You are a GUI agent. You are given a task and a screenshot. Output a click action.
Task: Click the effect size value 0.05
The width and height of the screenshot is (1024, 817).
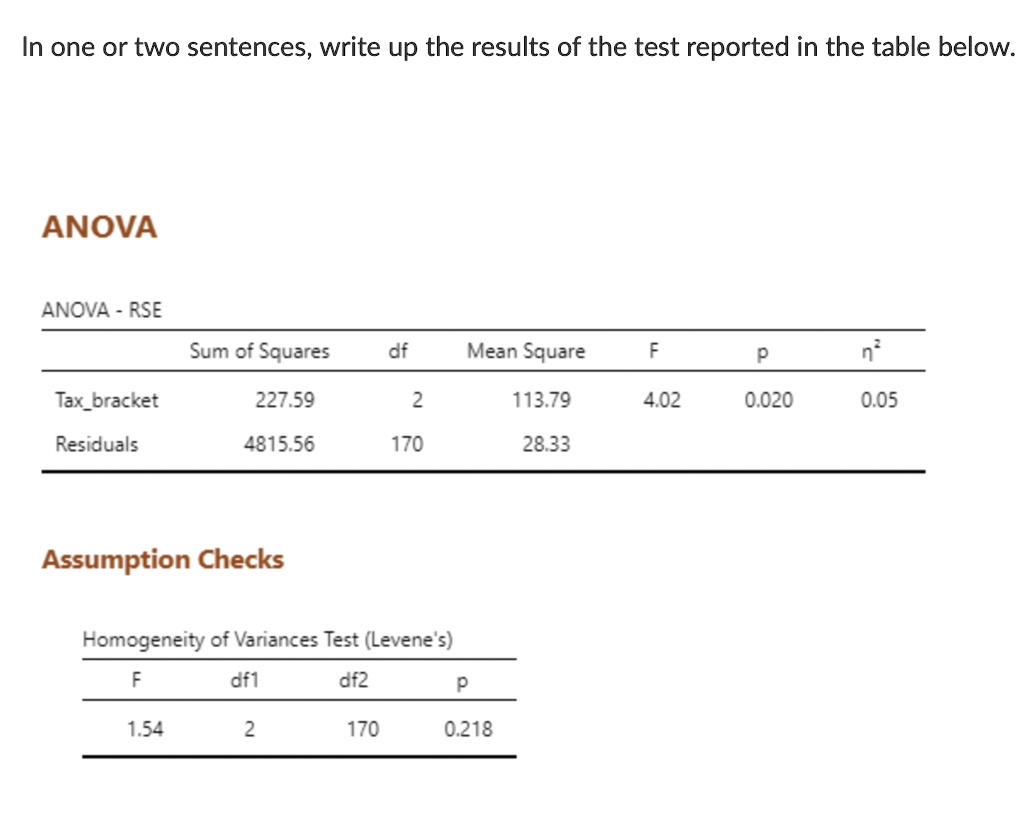879,400
